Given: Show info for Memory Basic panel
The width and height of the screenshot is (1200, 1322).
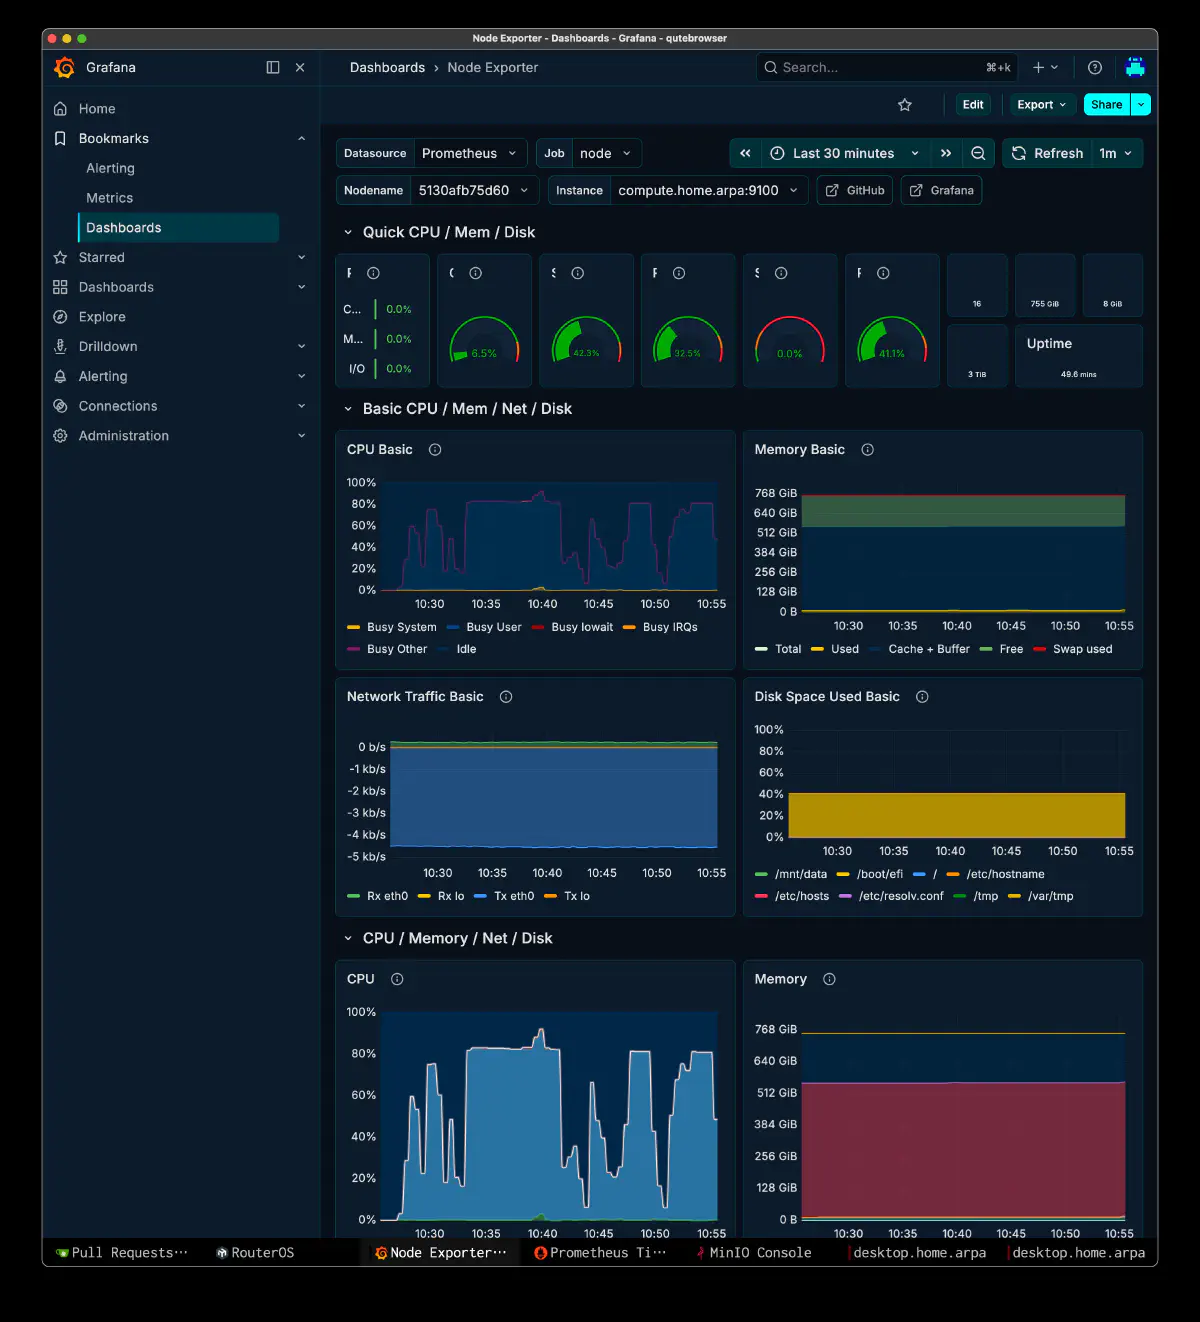Looking at the screenshot, I should tap(868, 450).
